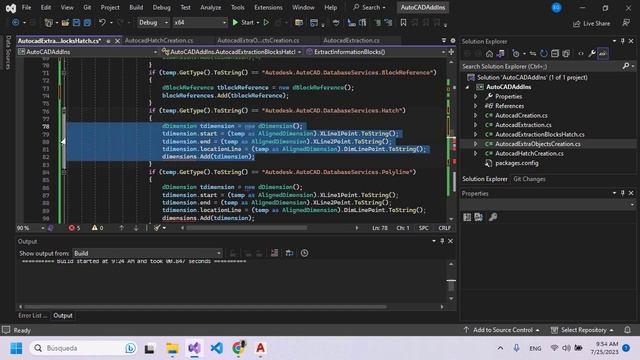
Task: Click the code cleanup broom icon
Action: [x=157, y=228]
